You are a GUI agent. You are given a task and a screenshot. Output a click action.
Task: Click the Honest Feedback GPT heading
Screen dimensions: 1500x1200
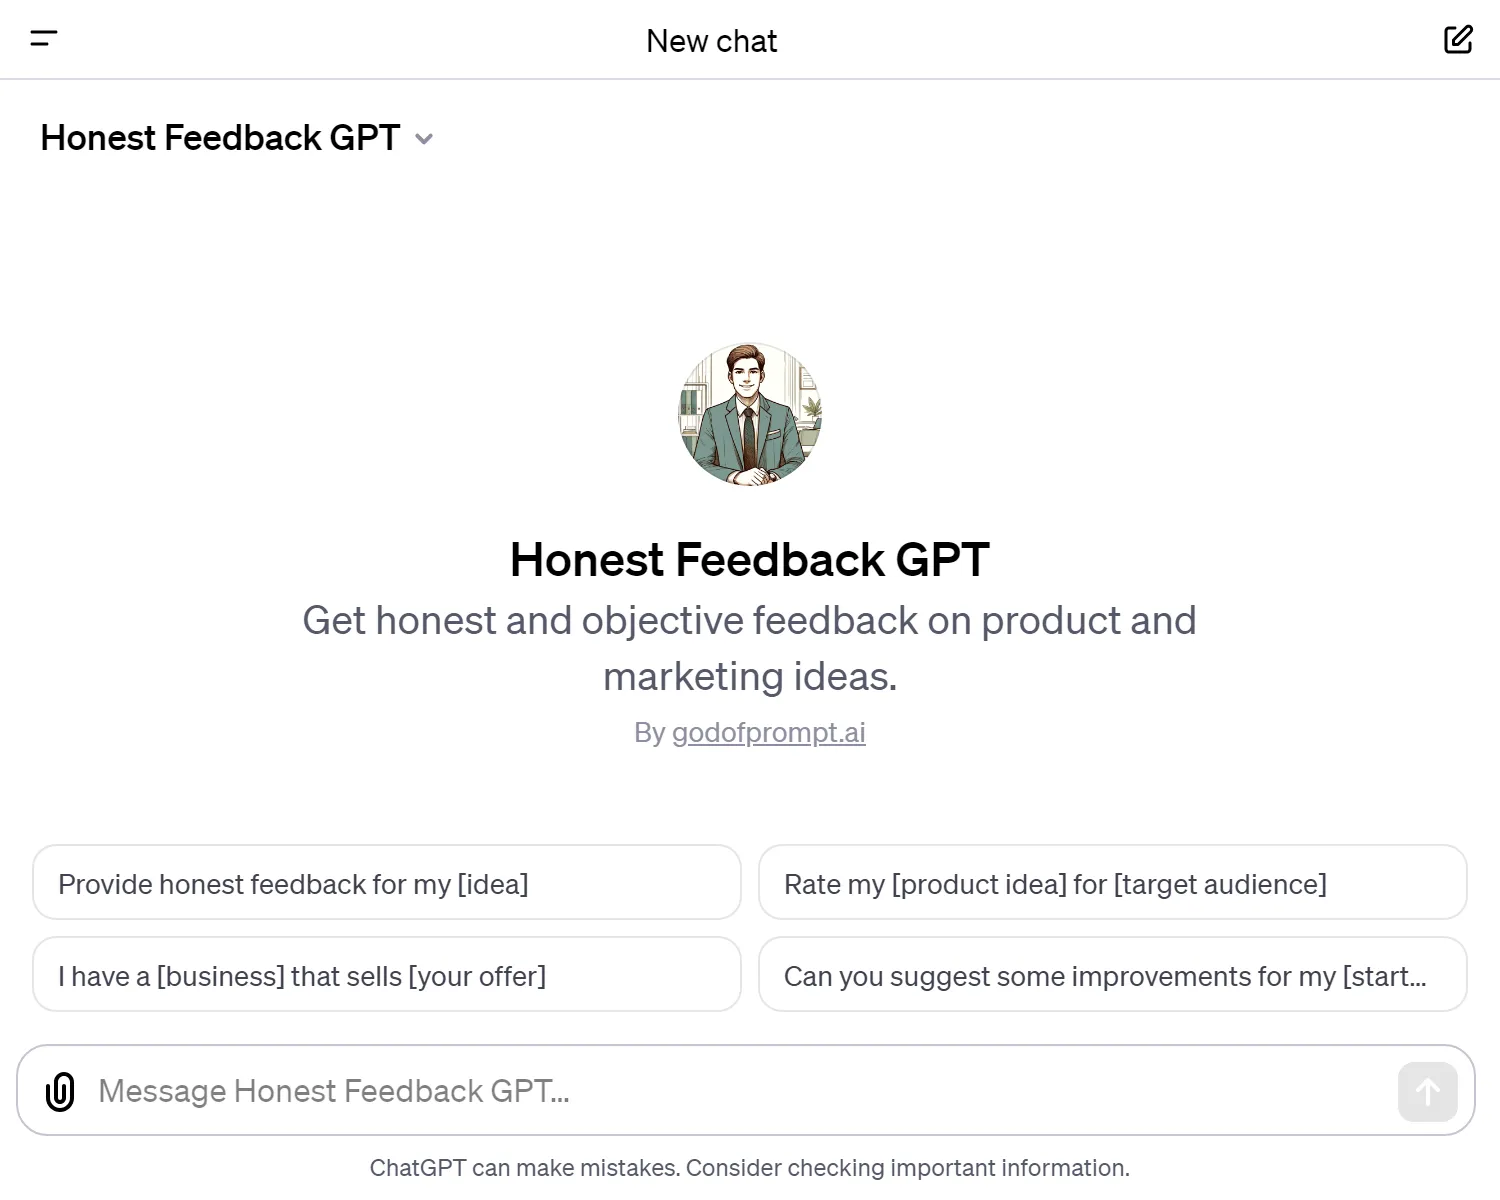749,560
